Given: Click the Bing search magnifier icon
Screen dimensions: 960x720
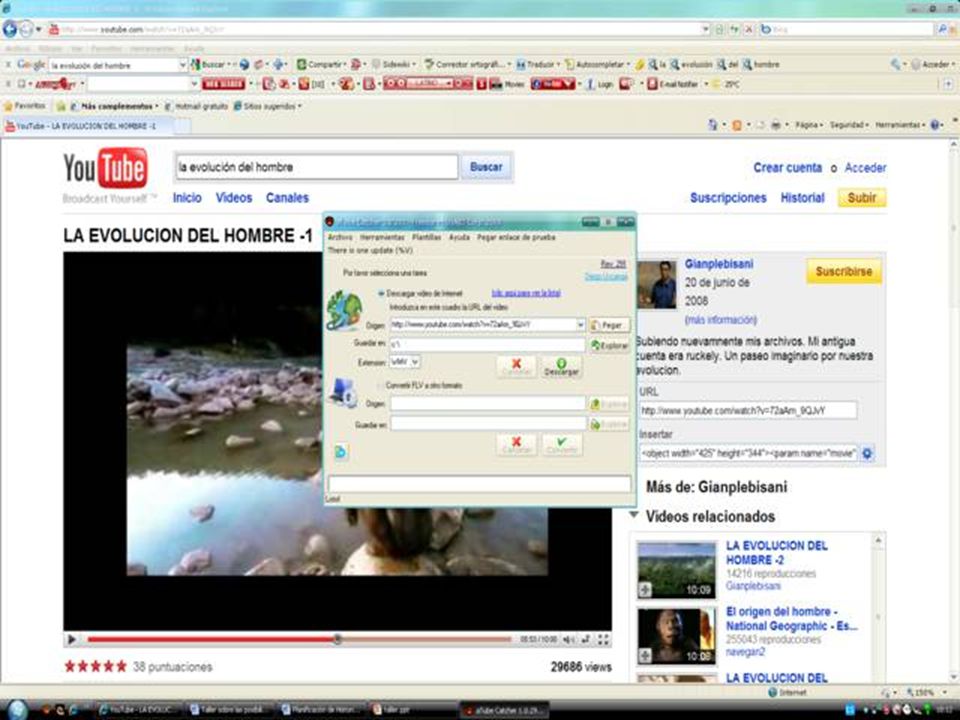Looking at the screenshot, I should tap(942, 29).
